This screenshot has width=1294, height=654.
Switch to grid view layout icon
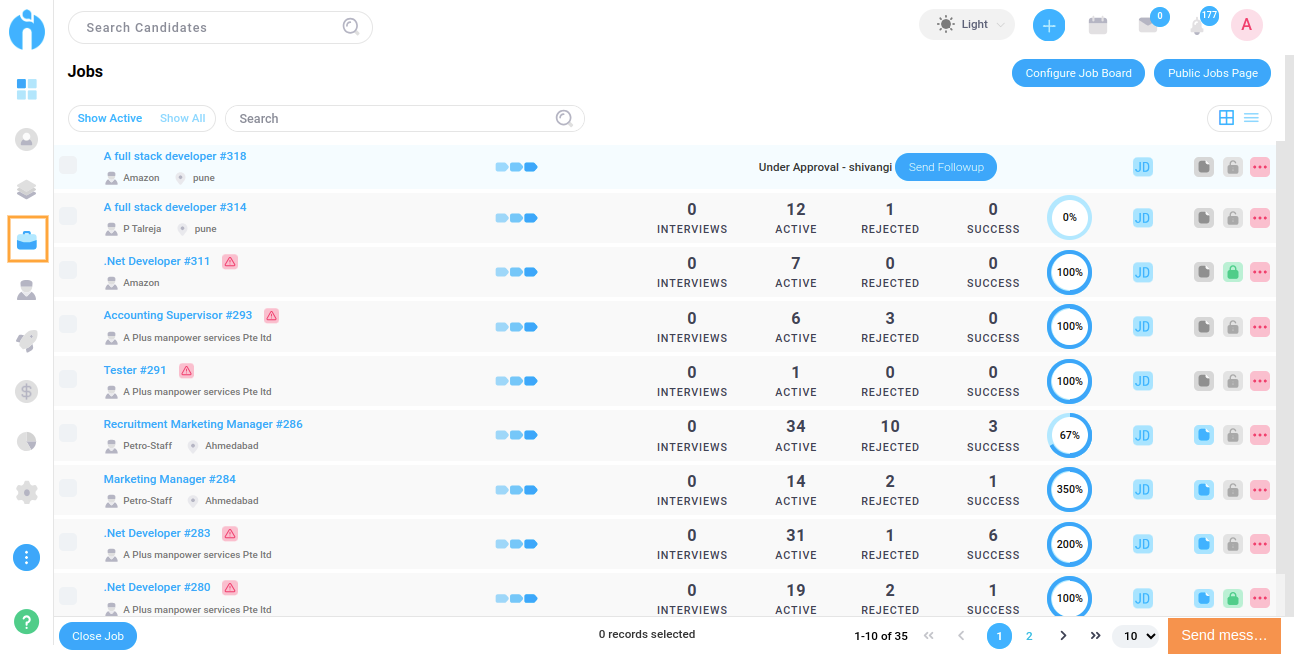click(1226, 118)
